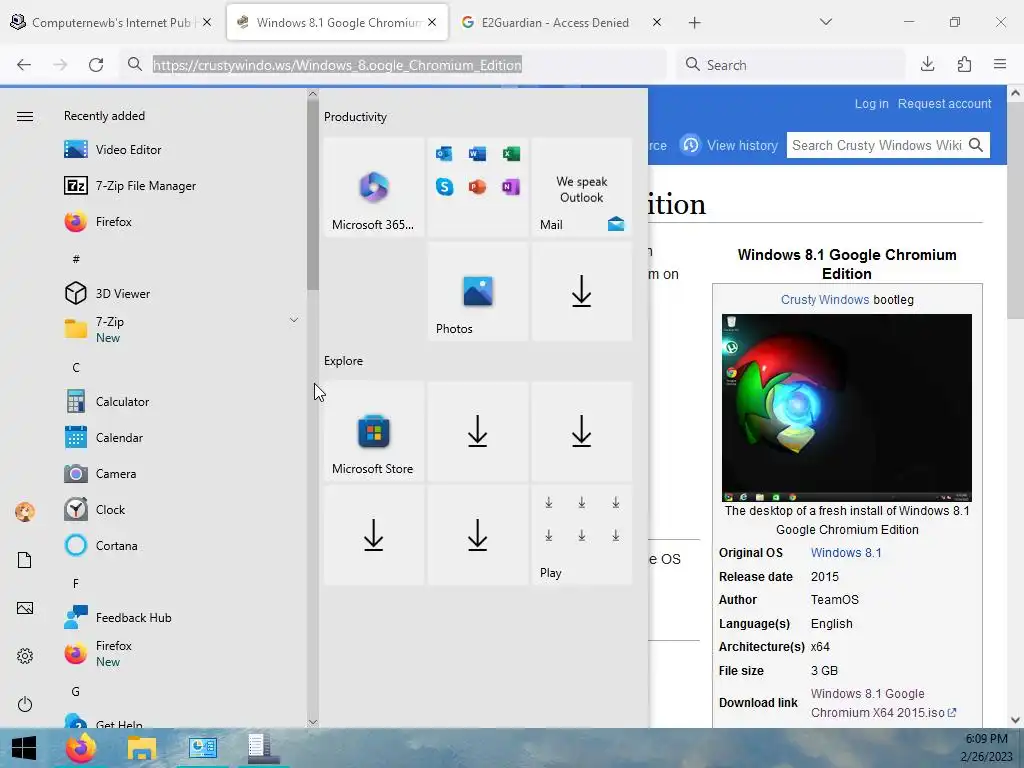Open the Microsoft 365 tile
1024x768 pixels.
click(374, 187)
